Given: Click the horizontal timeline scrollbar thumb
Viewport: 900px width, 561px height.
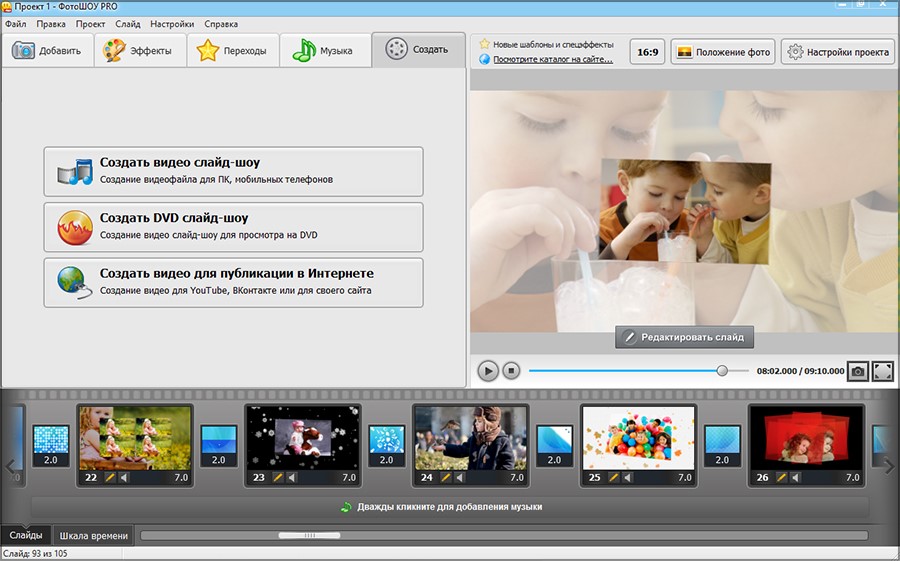Looking at the screenshot, I should click(309, 536).
